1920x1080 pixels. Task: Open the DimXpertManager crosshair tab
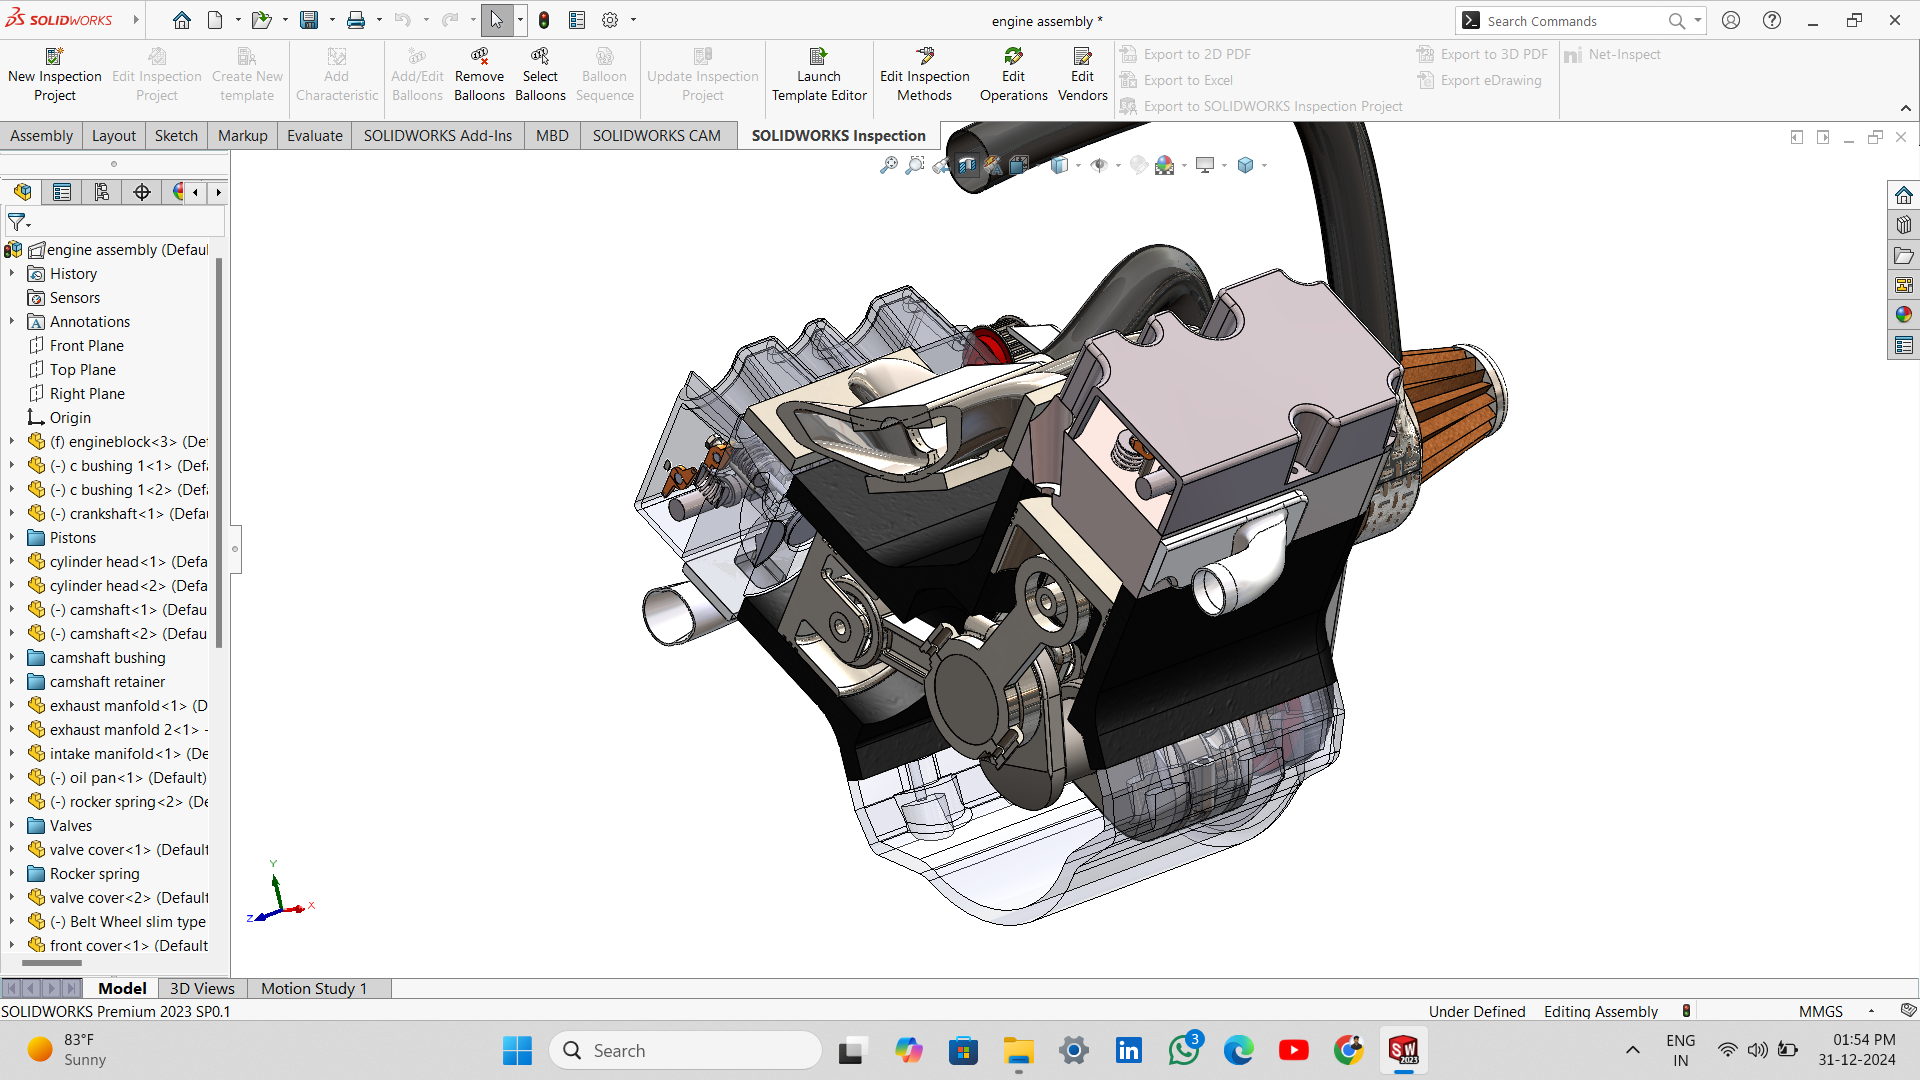coord(142,192)
